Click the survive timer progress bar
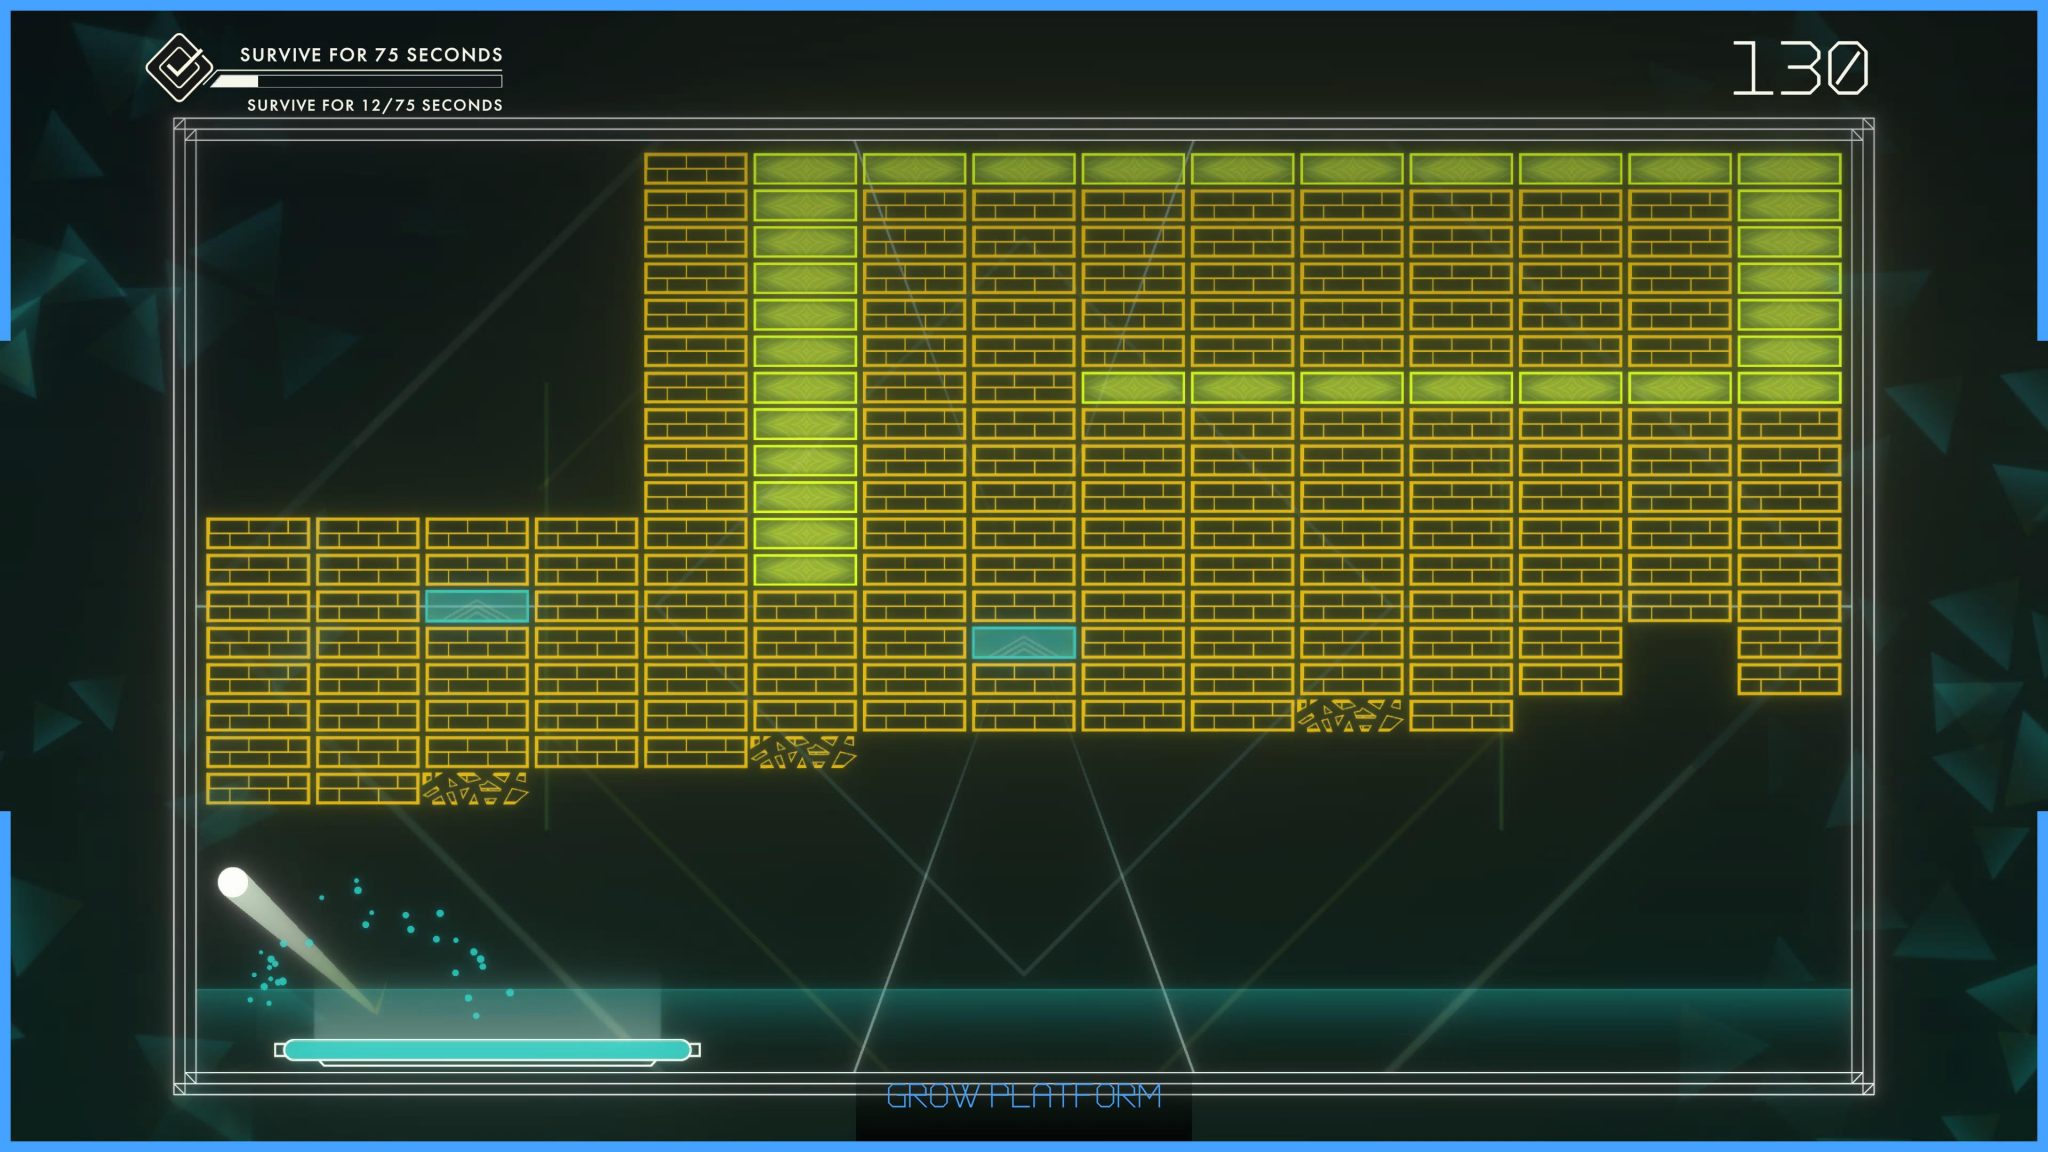The width and height of the screenshot is (2048, 1152). coord(358,81)
